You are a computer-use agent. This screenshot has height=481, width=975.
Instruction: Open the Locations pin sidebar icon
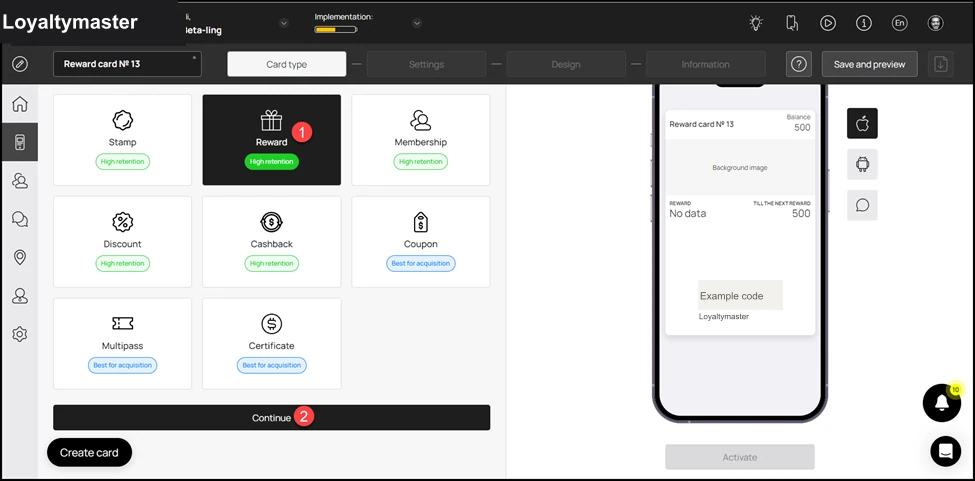(x=20, y=257)
